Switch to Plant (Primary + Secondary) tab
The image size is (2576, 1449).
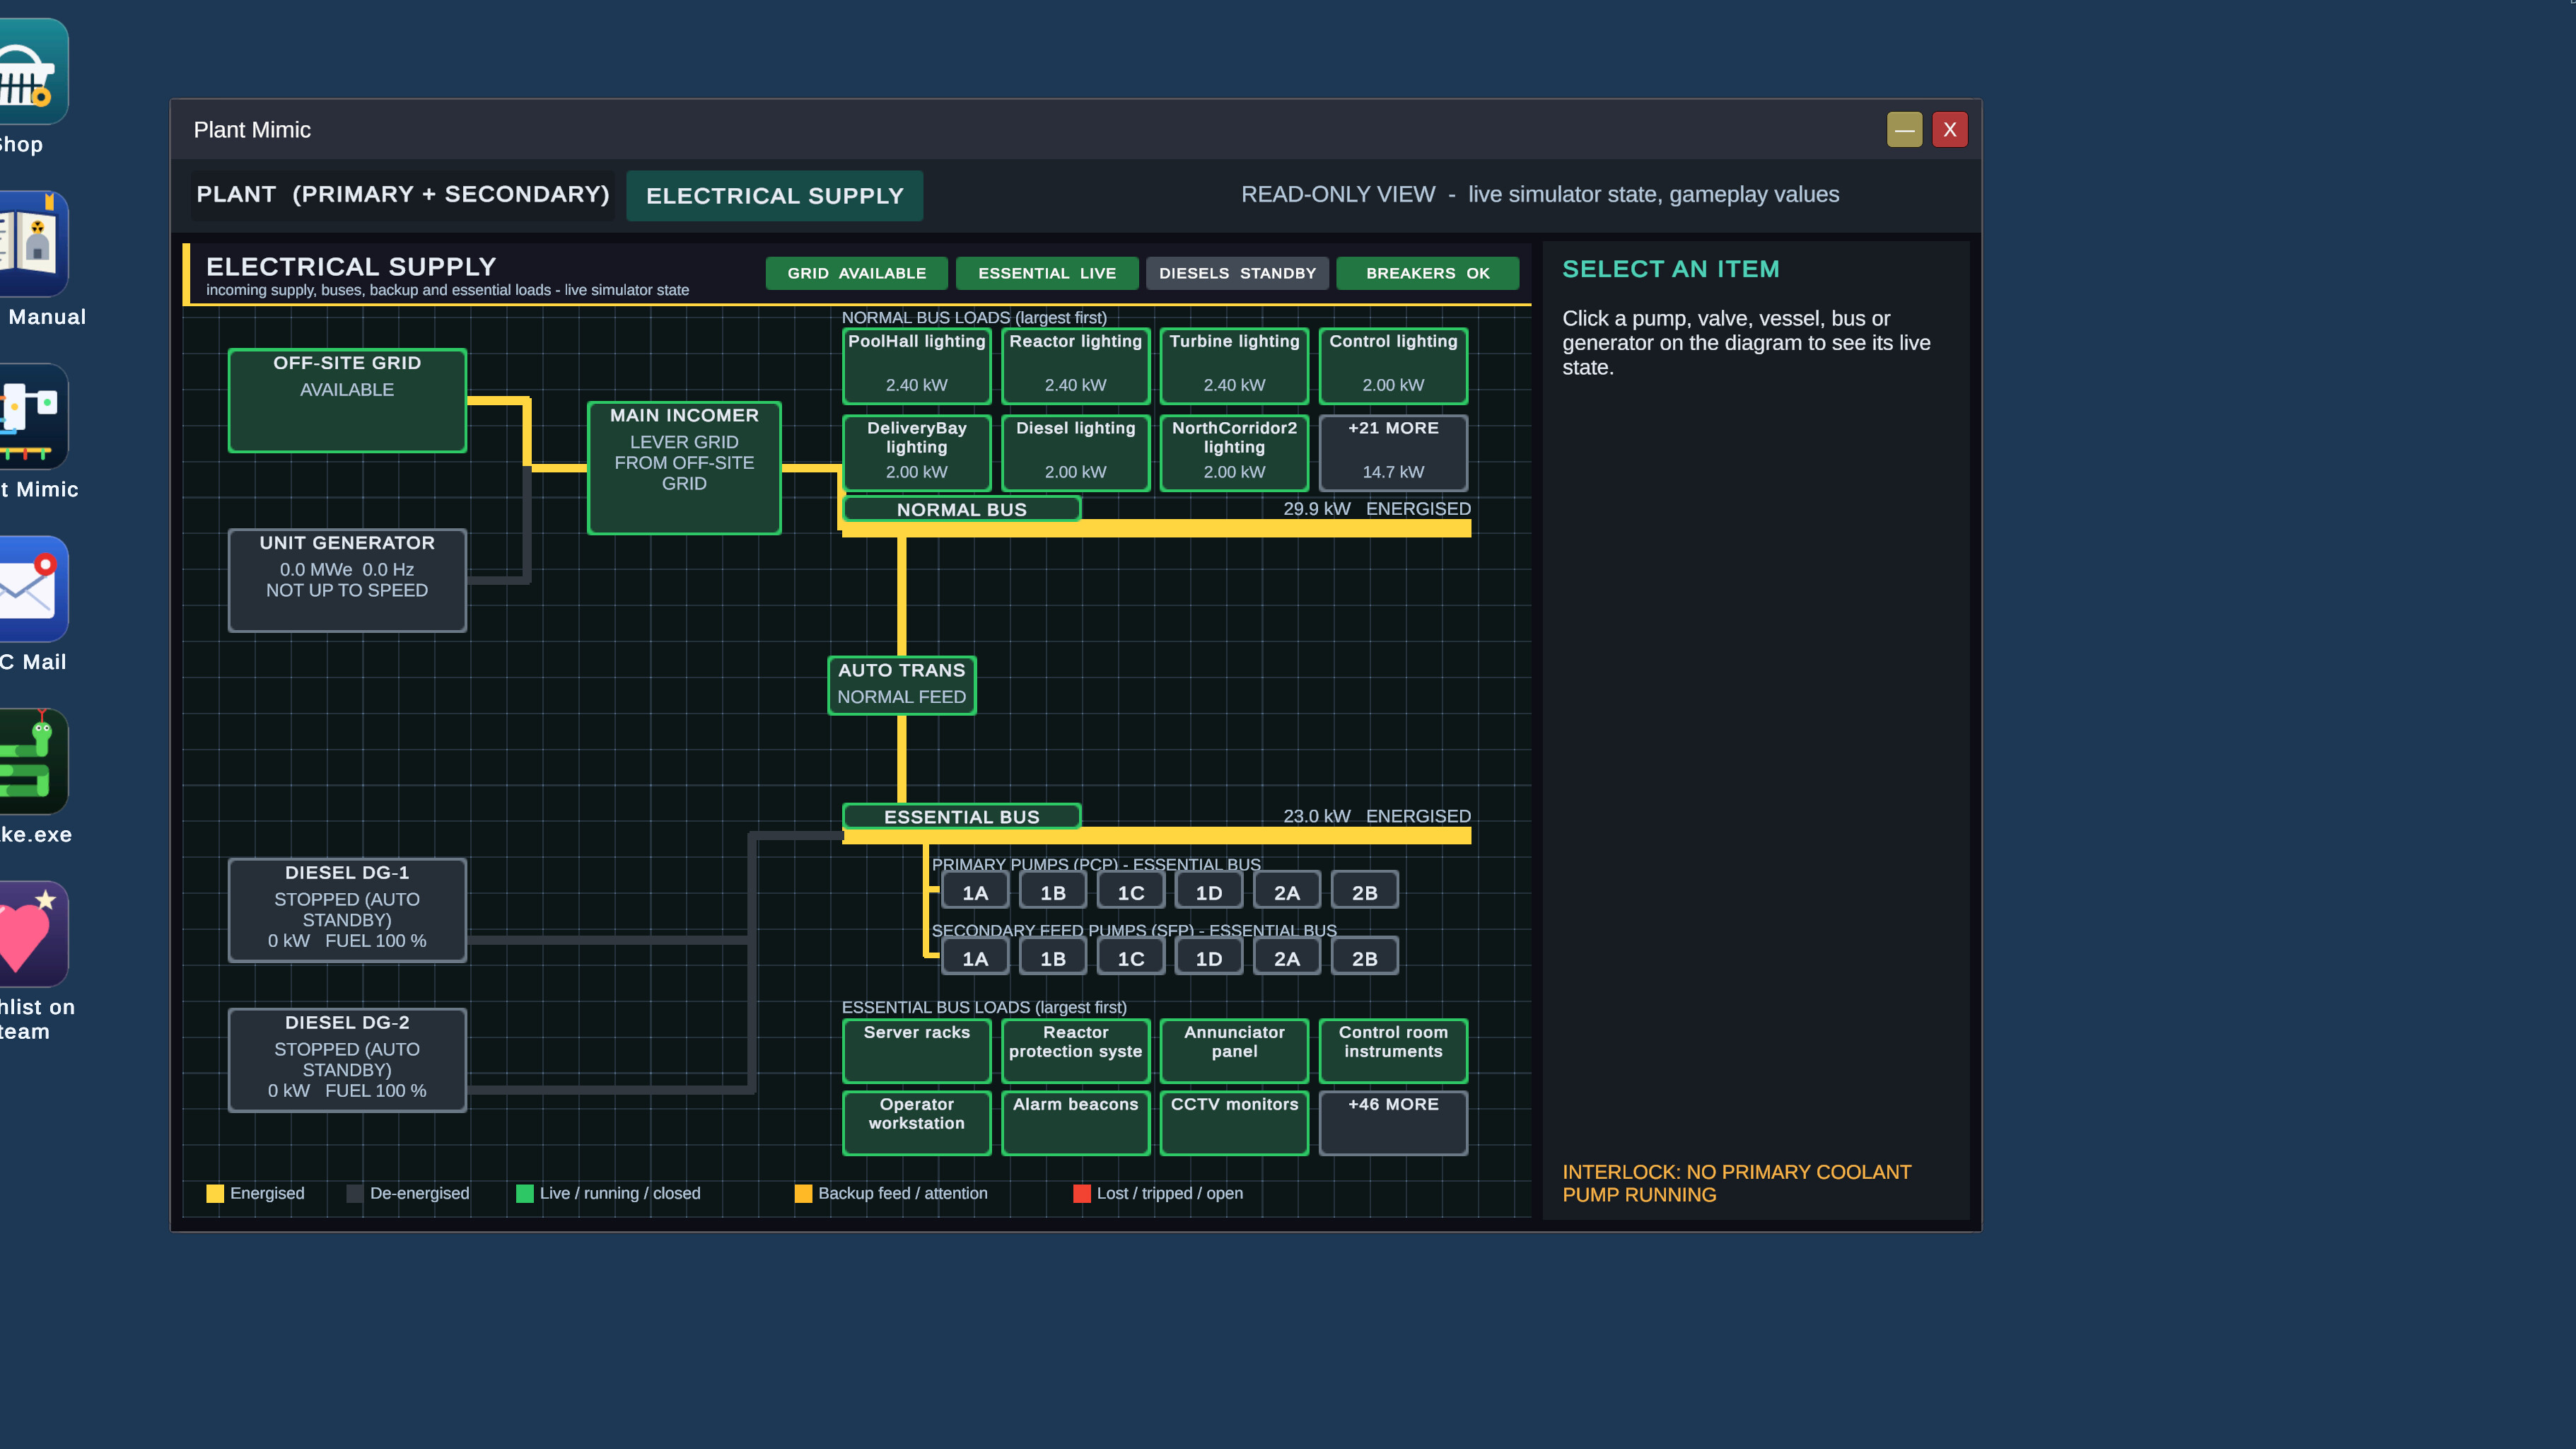[402, 195]
